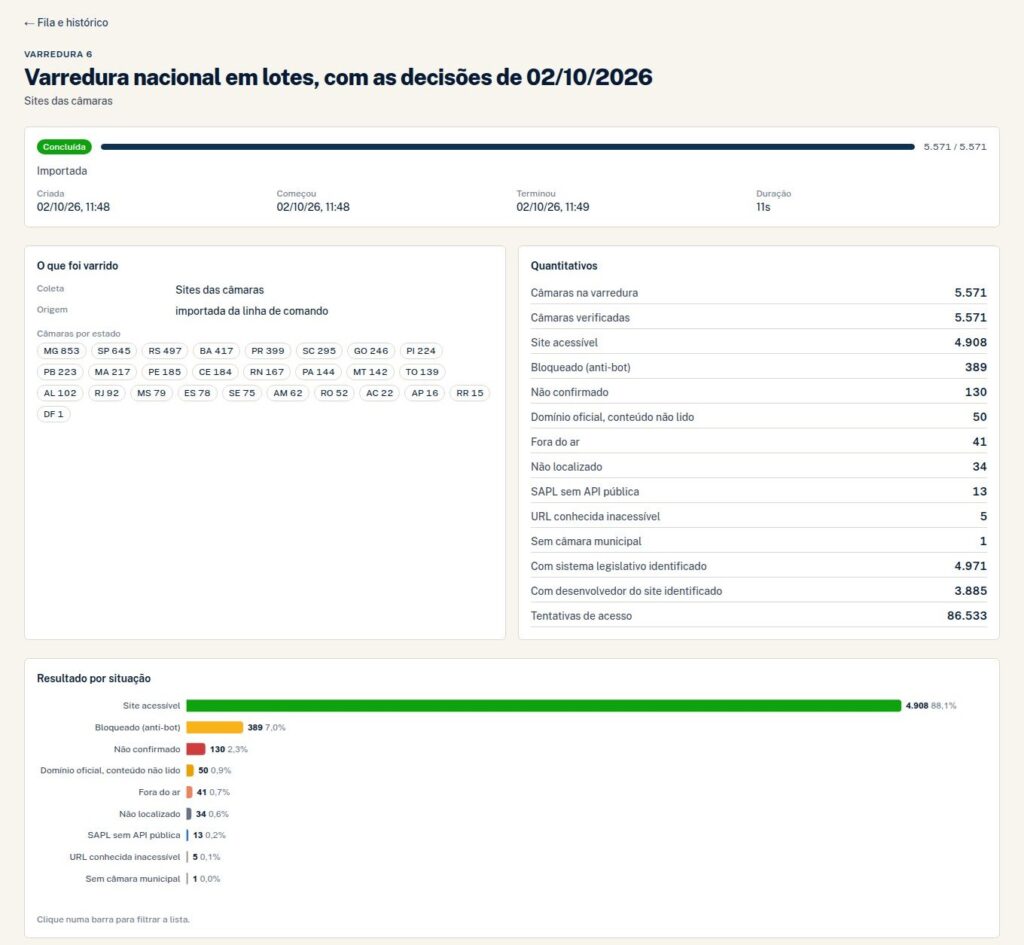This screenshot has height=945, width=1024.
Task: Select the ES 78 state chip
Action: pos(197,392)
